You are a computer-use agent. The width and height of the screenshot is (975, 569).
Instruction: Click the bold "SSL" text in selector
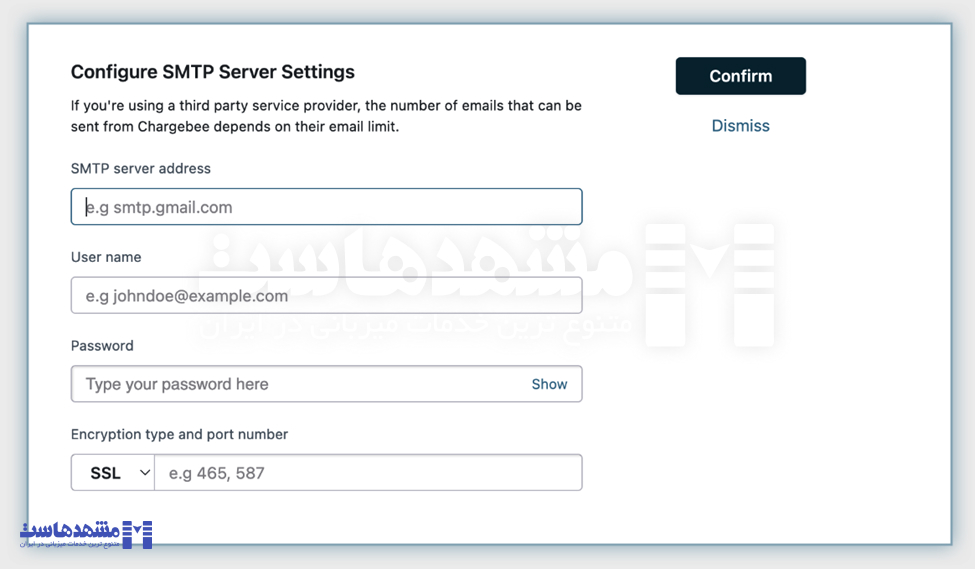pos(105,473)
